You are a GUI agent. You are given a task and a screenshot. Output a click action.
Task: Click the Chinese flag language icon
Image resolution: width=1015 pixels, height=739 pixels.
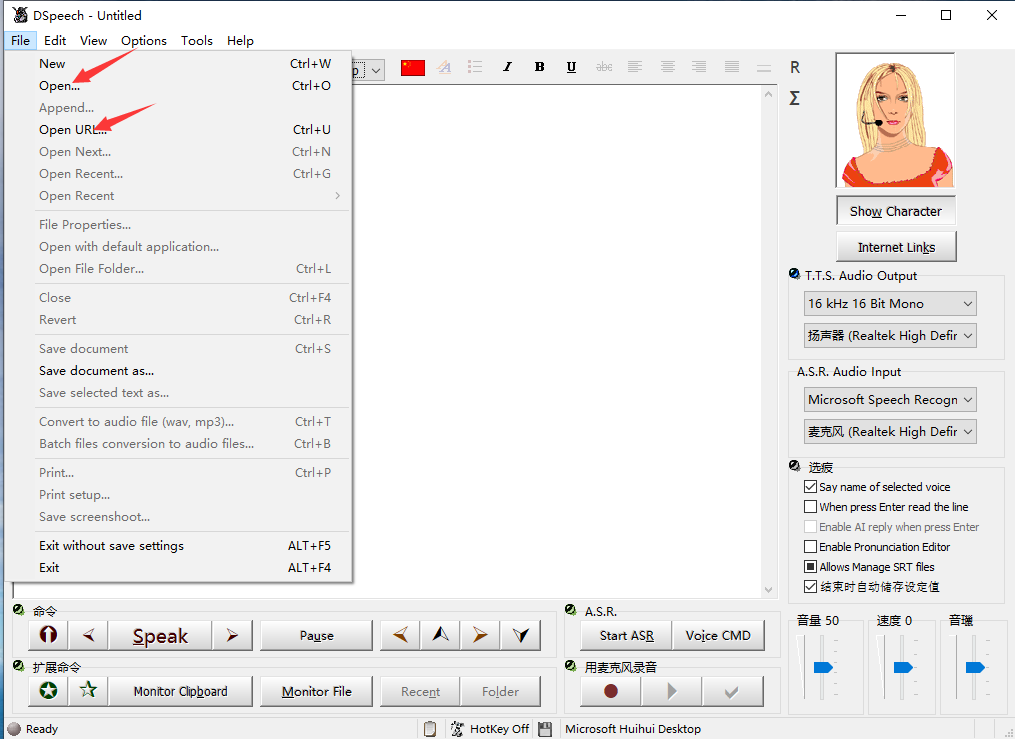click(x=412, y=67)
